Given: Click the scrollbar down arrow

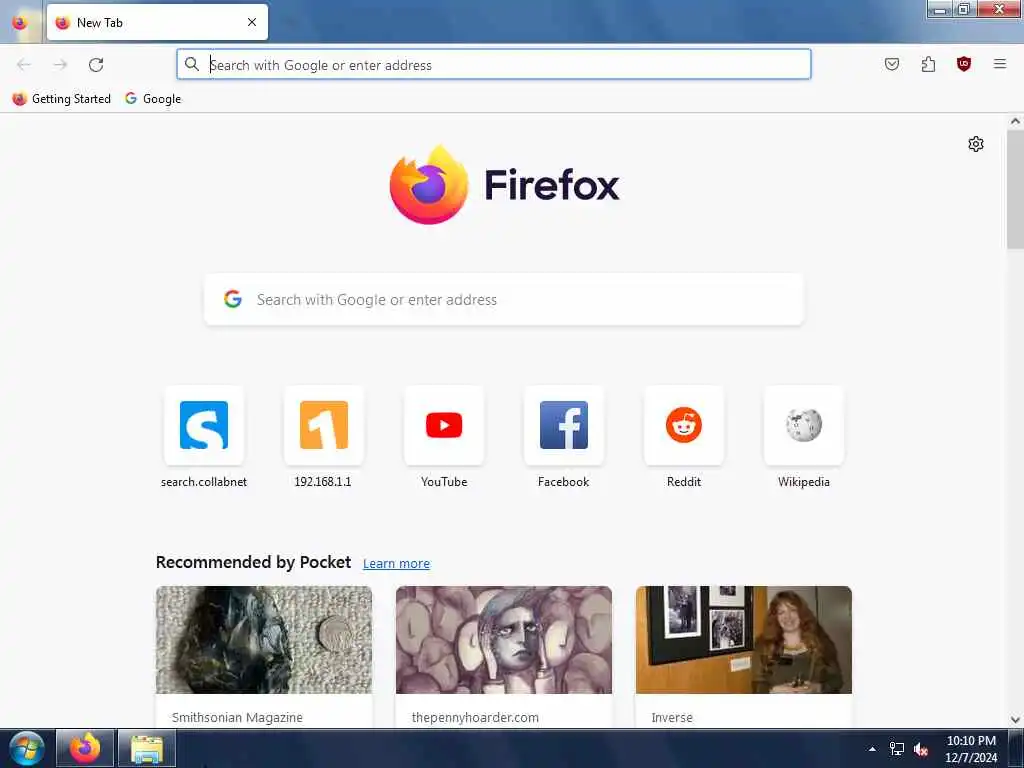Looking at the screenshot, I should (x=1015, y=720).
